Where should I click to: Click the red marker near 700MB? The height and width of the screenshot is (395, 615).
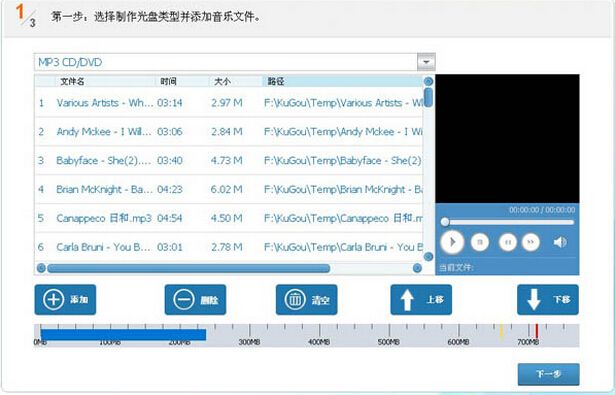537,331
